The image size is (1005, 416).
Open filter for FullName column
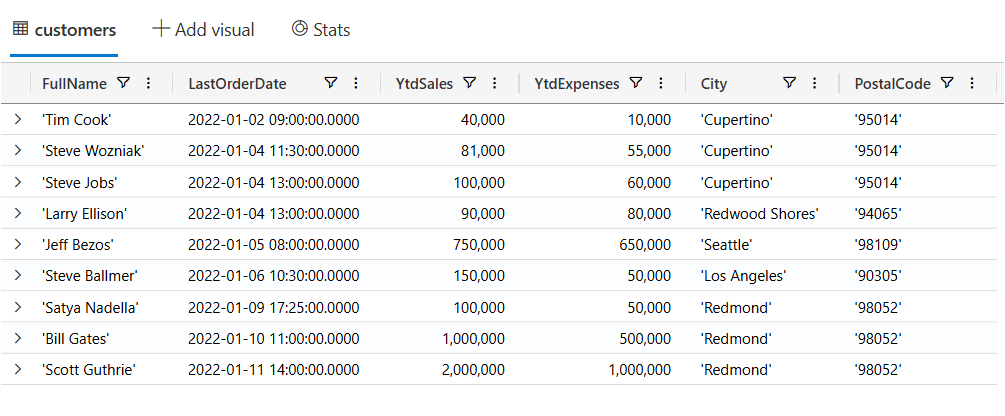click(x=124, y=84)
